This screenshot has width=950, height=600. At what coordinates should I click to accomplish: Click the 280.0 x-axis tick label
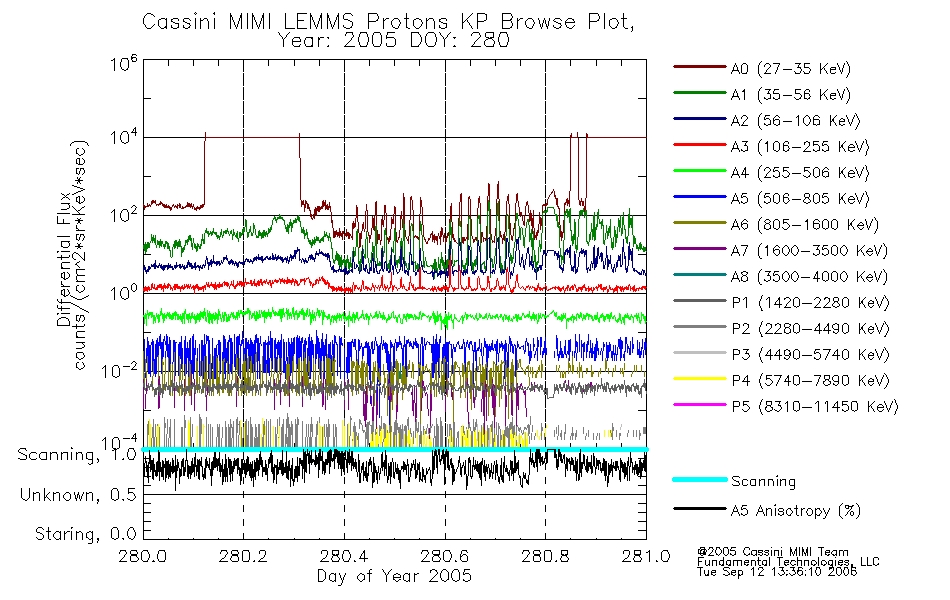click(143, 556)
